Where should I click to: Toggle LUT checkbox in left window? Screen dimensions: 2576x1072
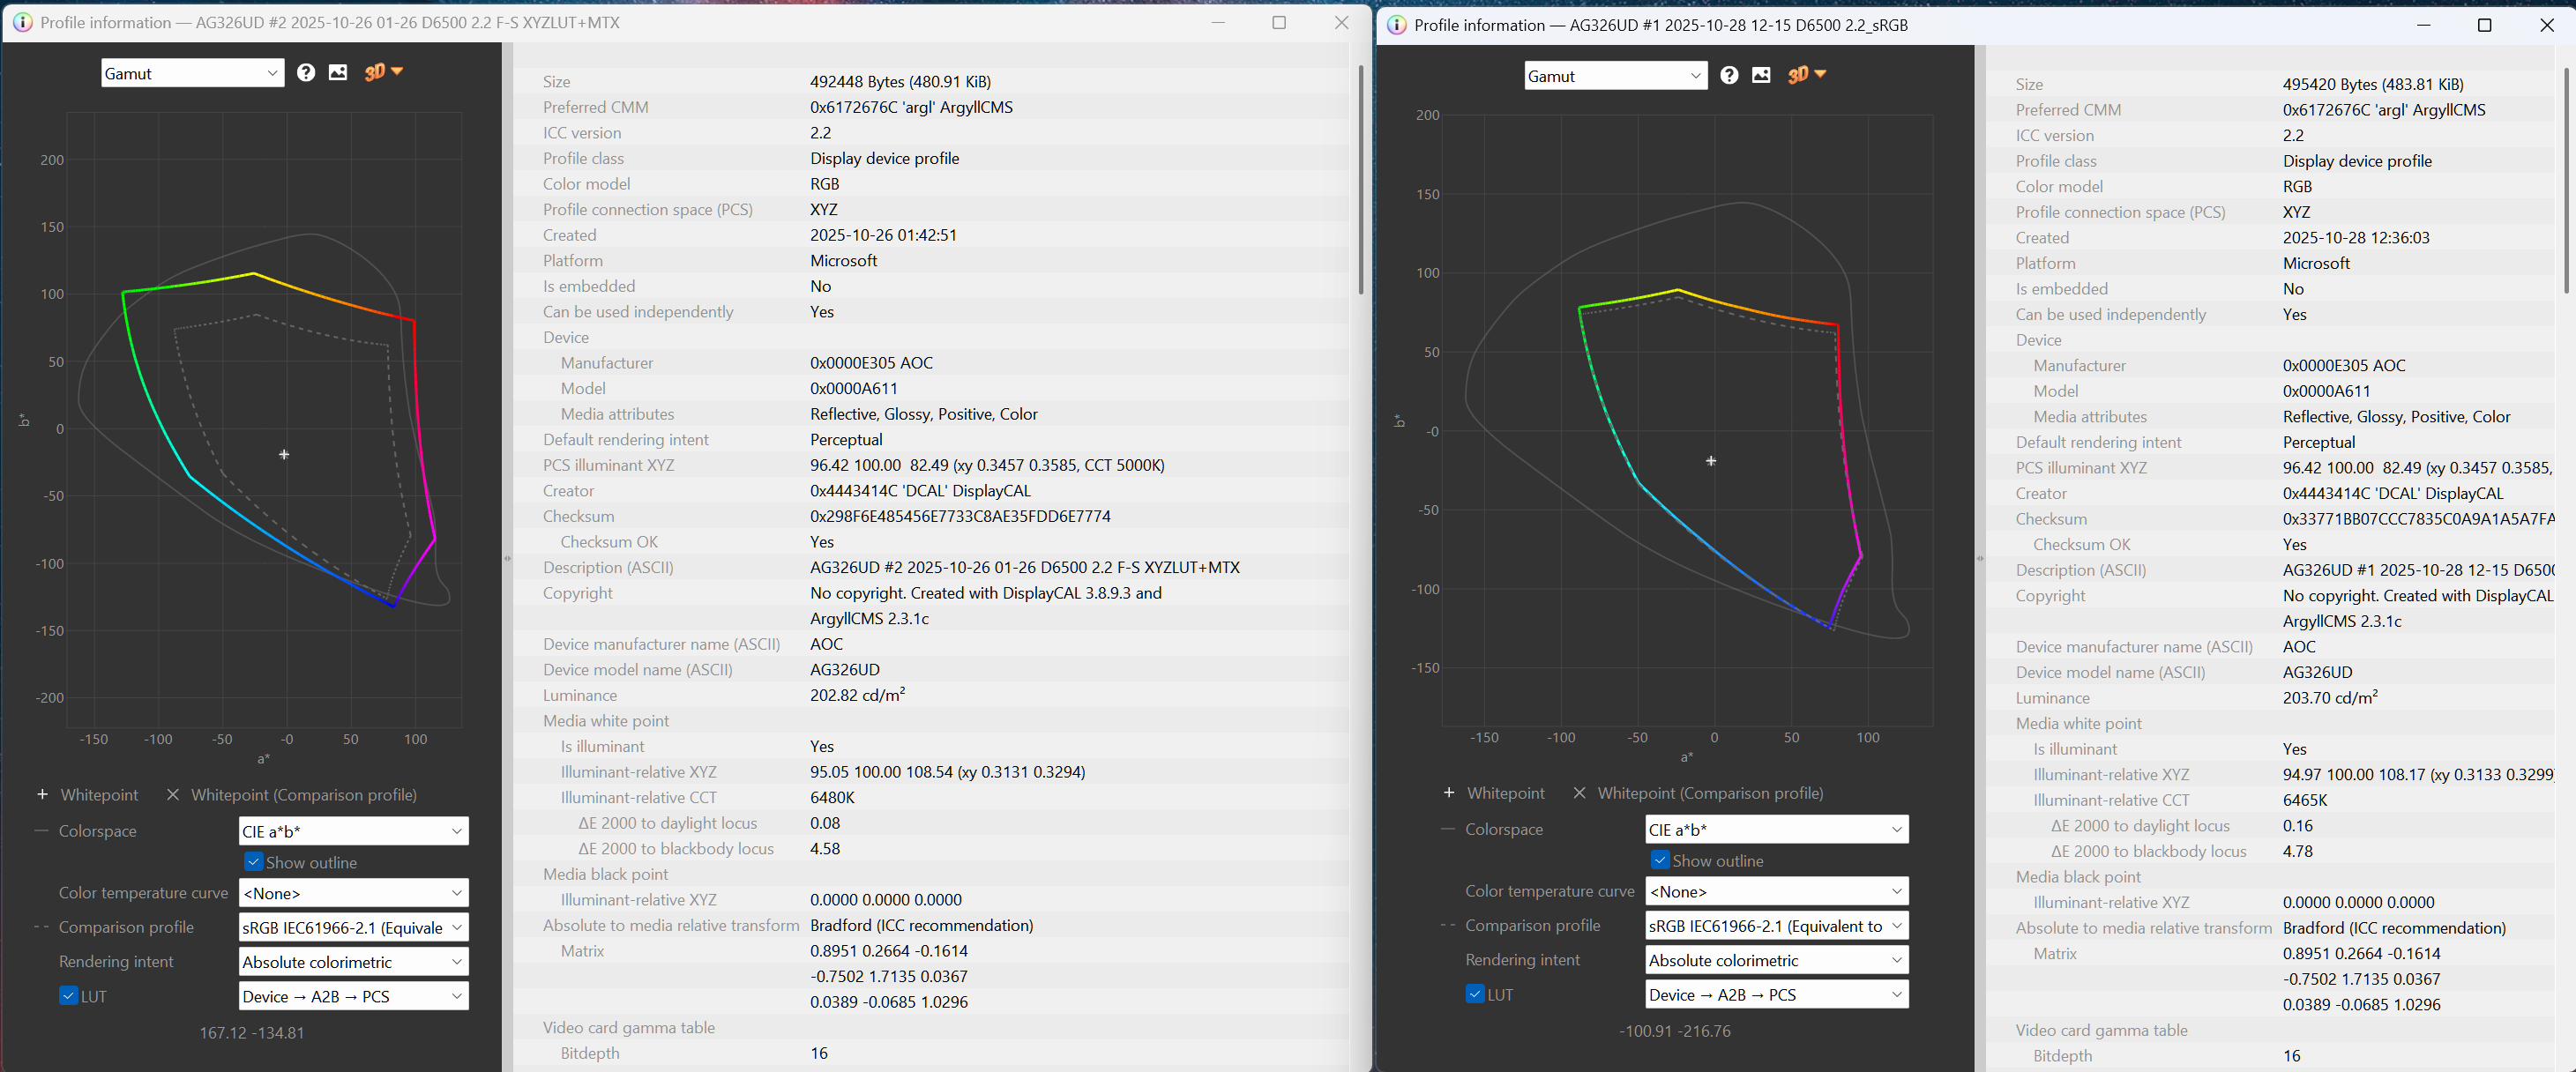[69, 996]
